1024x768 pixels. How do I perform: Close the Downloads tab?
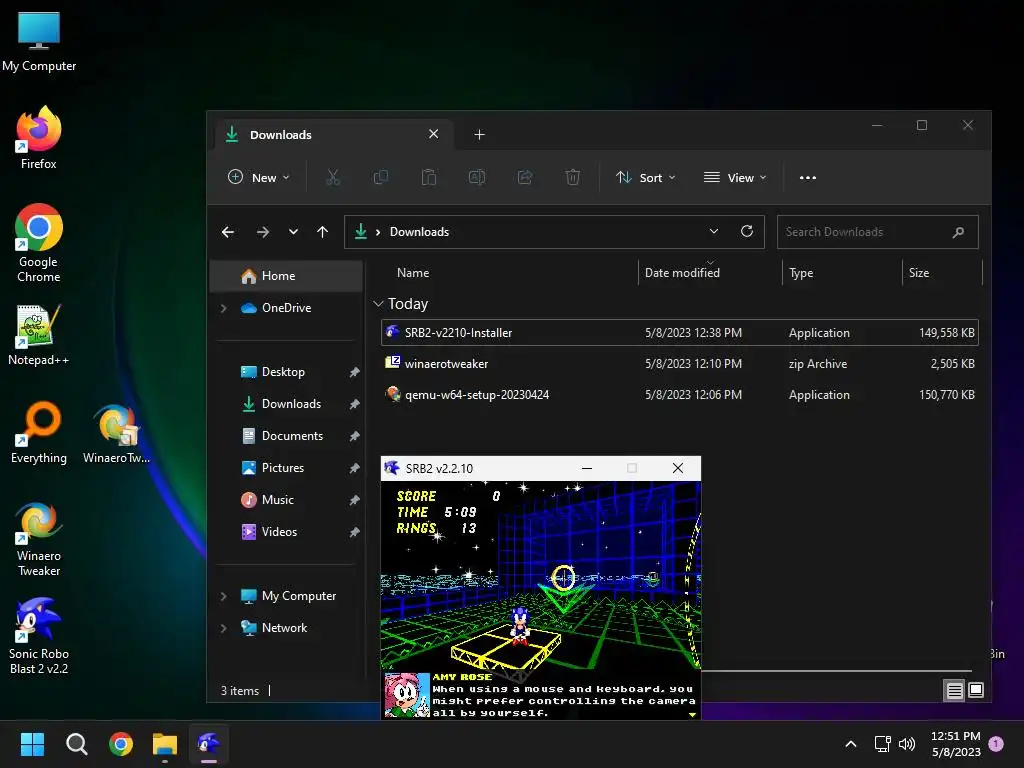coord(433,134)
